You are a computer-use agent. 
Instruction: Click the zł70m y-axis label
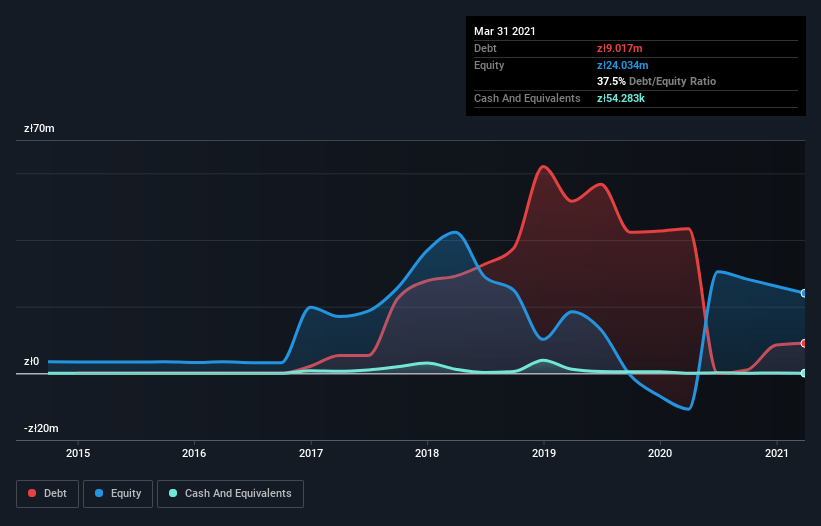(x=39, y=128)
